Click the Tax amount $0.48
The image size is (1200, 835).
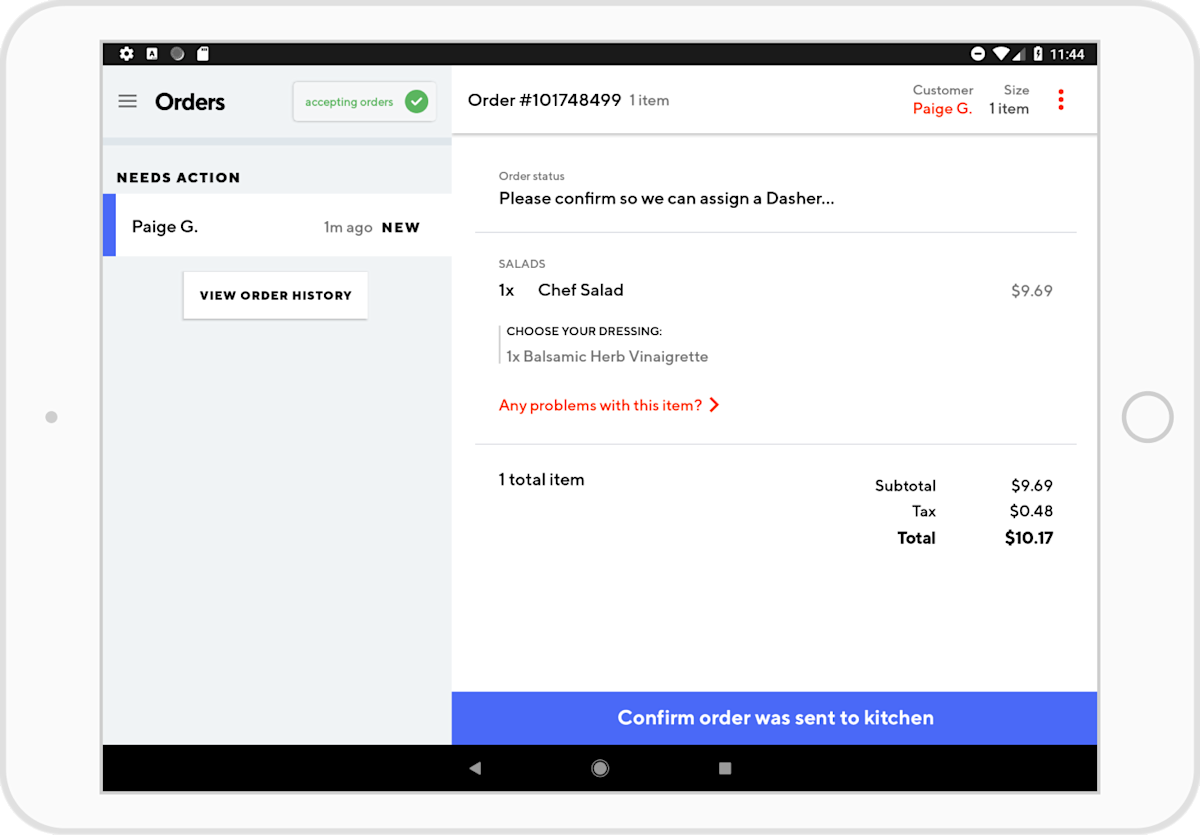(1031, 511)
